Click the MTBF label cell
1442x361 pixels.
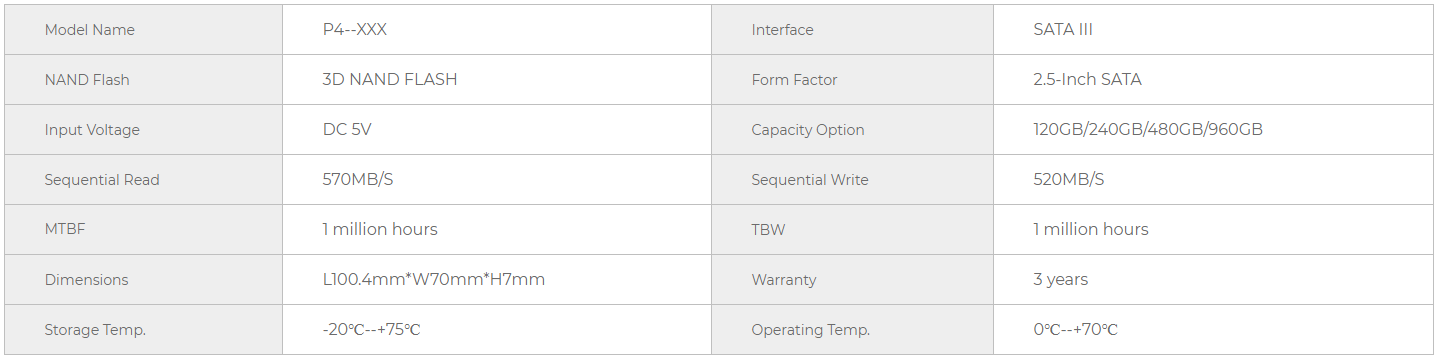click(143, 230)
